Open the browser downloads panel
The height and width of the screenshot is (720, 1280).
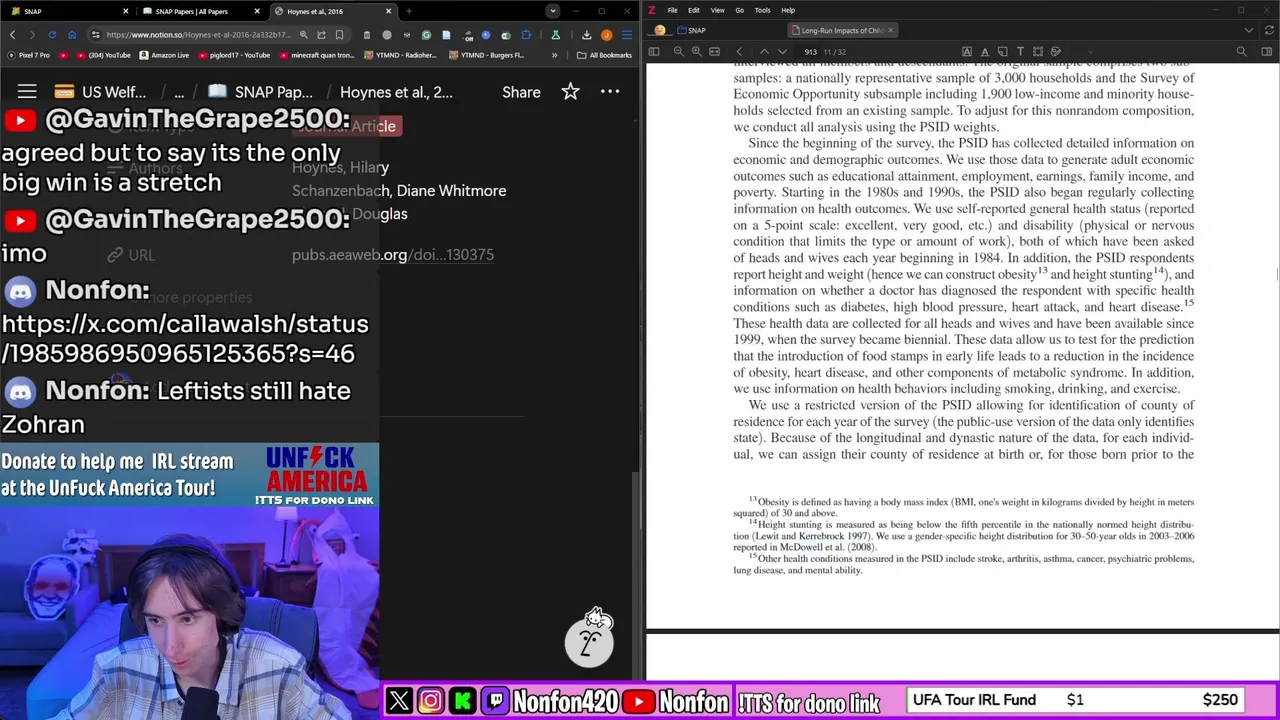[x=586, y=35]
